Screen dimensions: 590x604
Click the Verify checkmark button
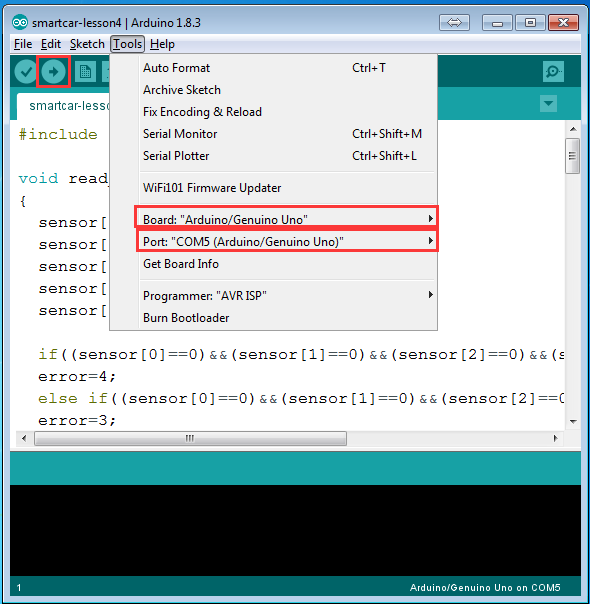point(26,72)
